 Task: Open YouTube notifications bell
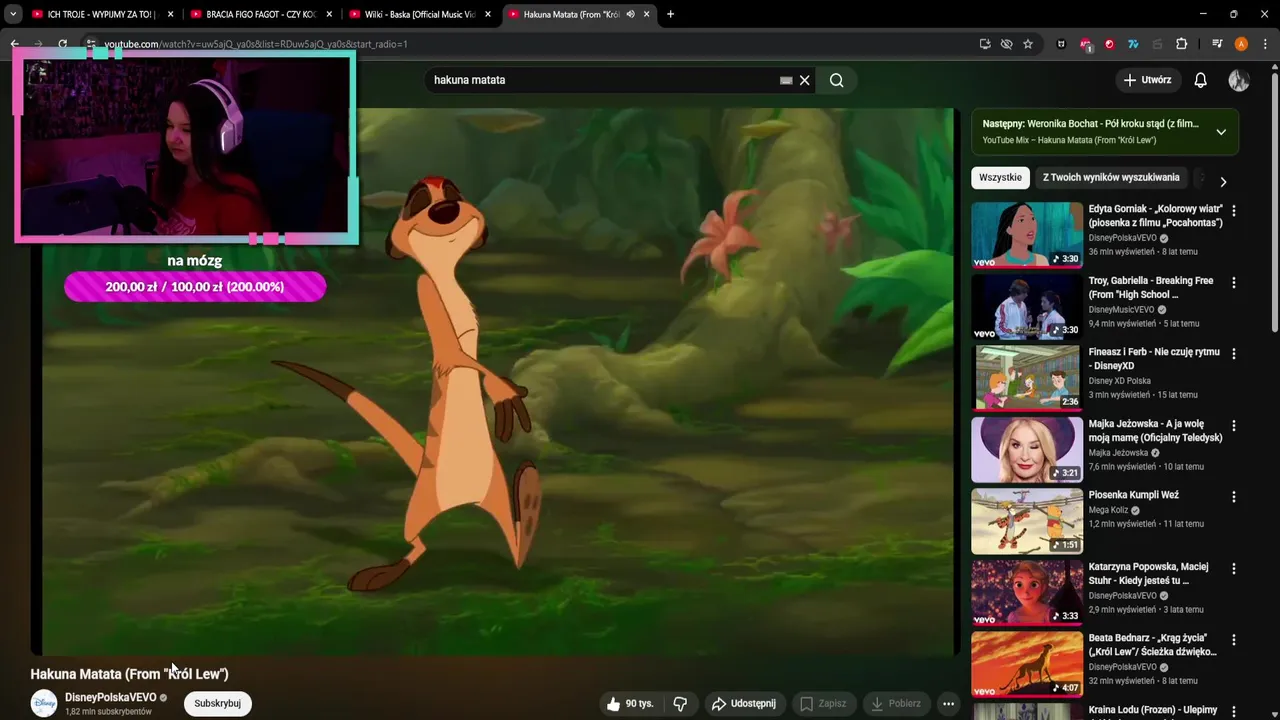tap(1201, 80)
